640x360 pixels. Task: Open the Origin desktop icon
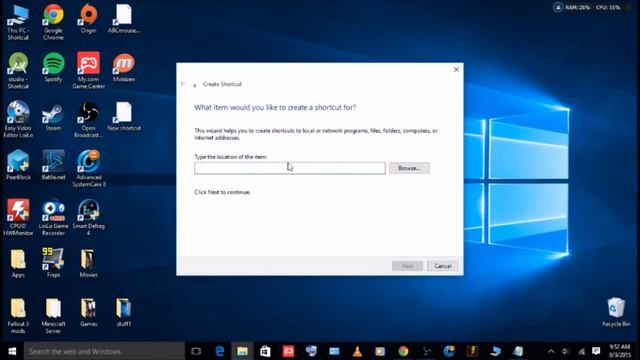coord(89,18)
